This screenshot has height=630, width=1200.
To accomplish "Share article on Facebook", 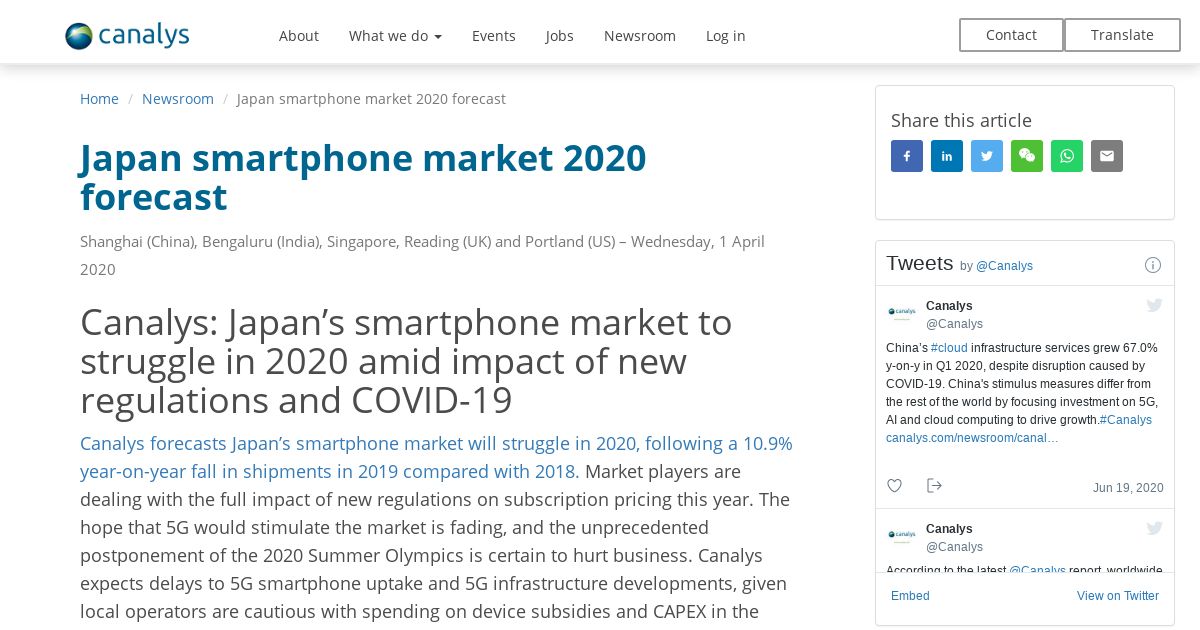I will click(907, 156).
